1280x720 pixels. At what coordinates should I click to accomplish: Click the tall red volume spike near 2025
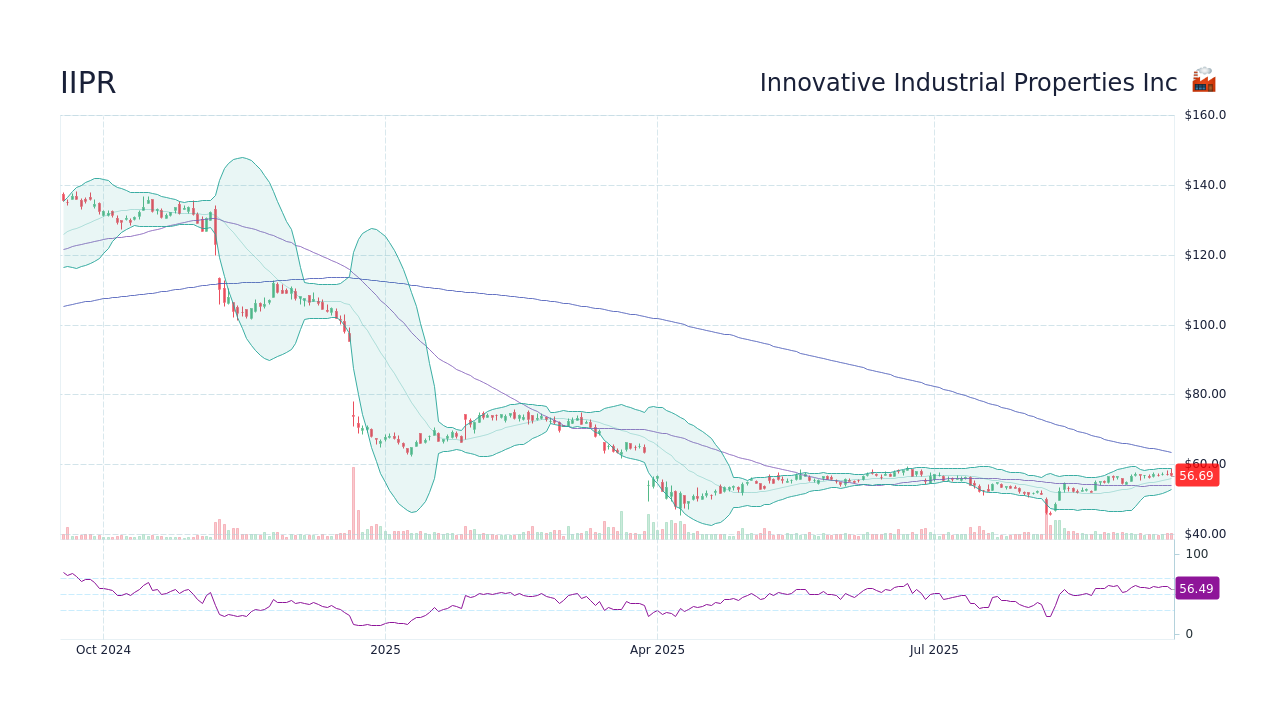355,500
